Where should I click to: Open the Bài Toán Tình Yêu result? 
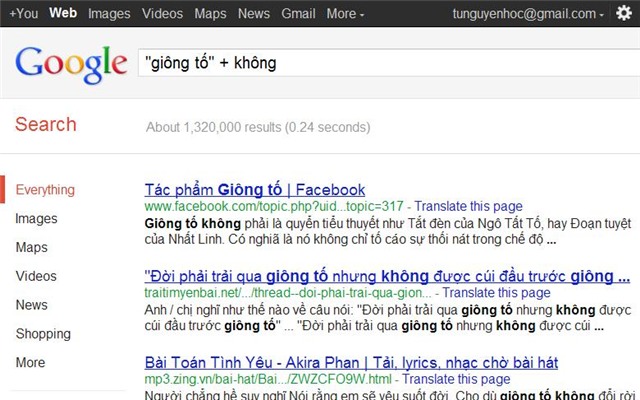[351, 362]
